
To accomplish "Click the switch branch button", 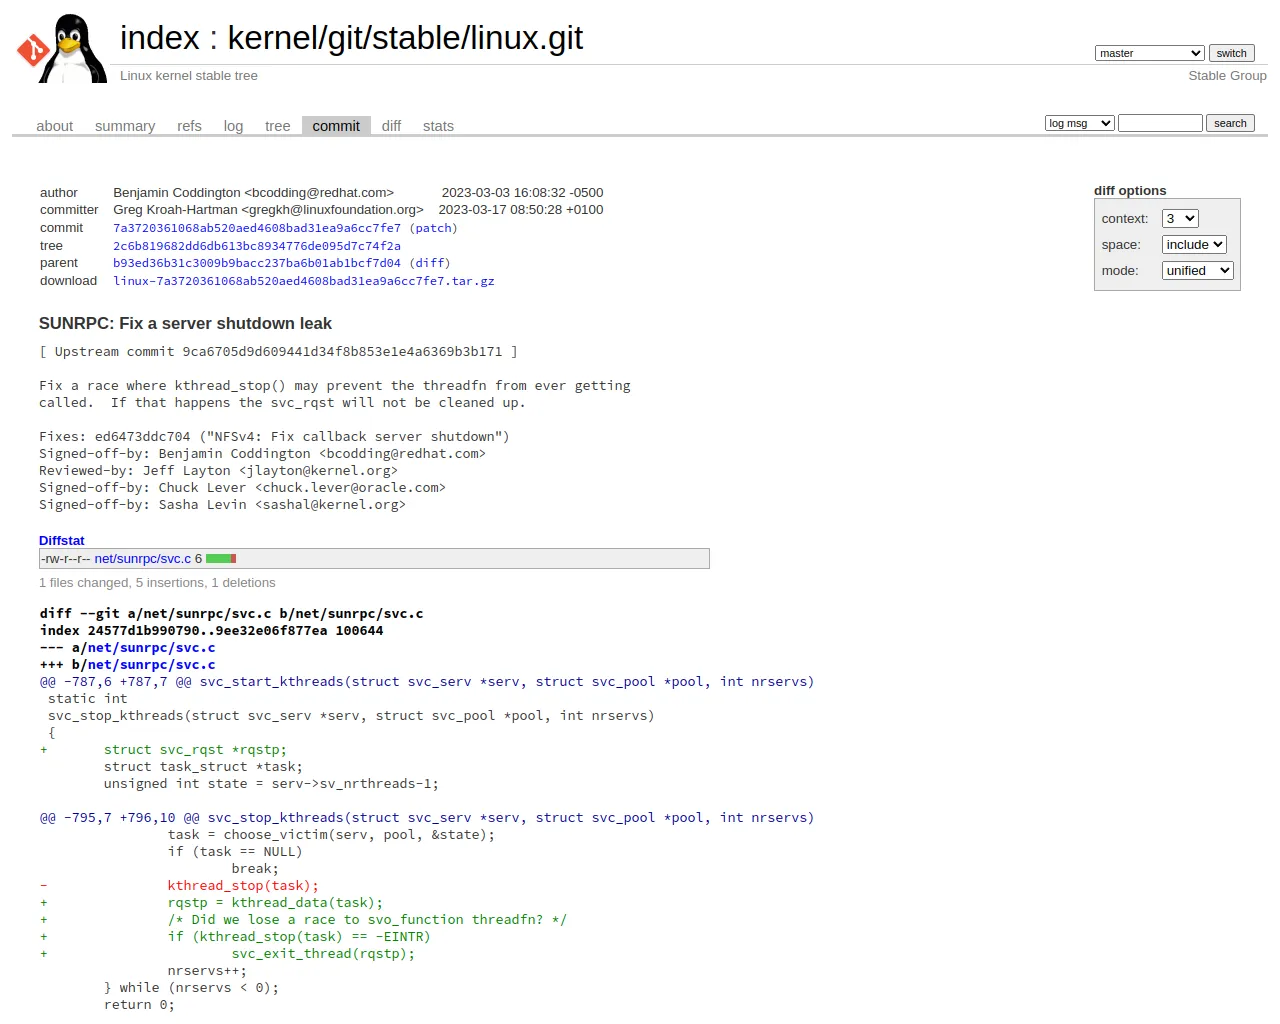I will tap(1231, 53).
